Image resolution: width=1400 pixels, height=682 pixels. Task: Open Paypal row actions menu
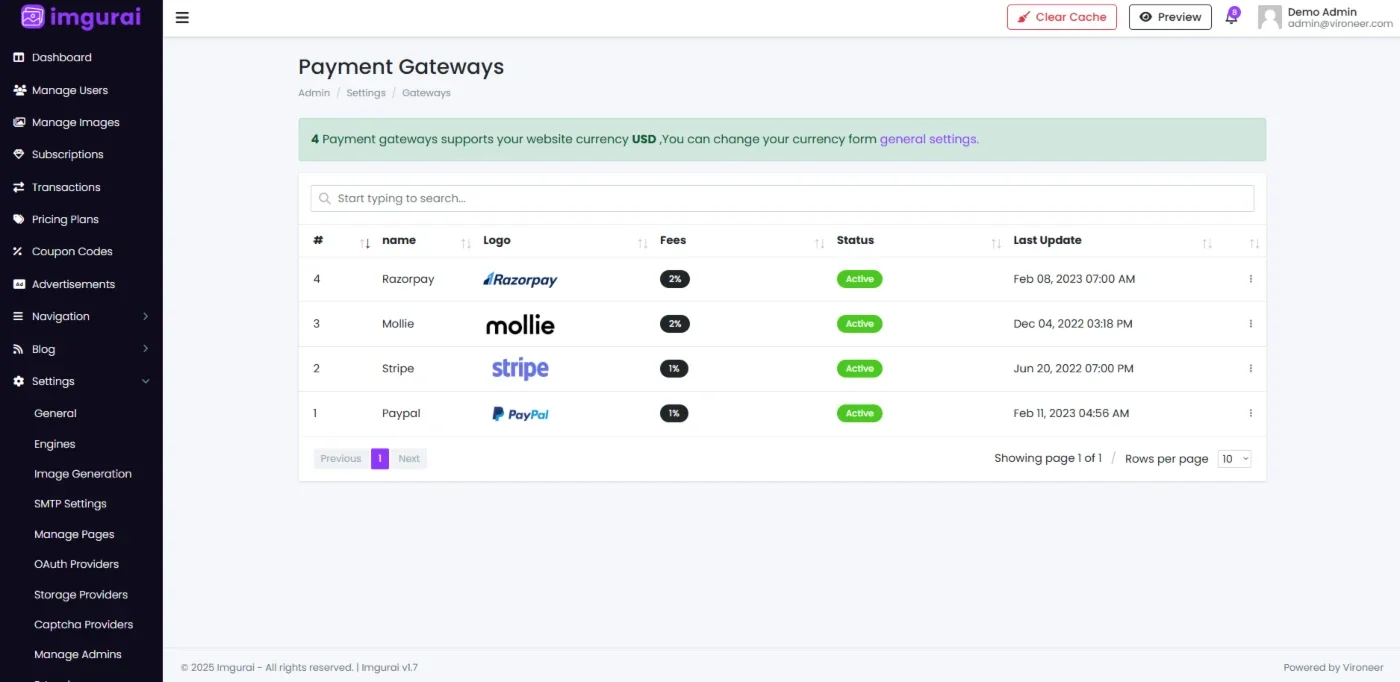coord(1250,413)
